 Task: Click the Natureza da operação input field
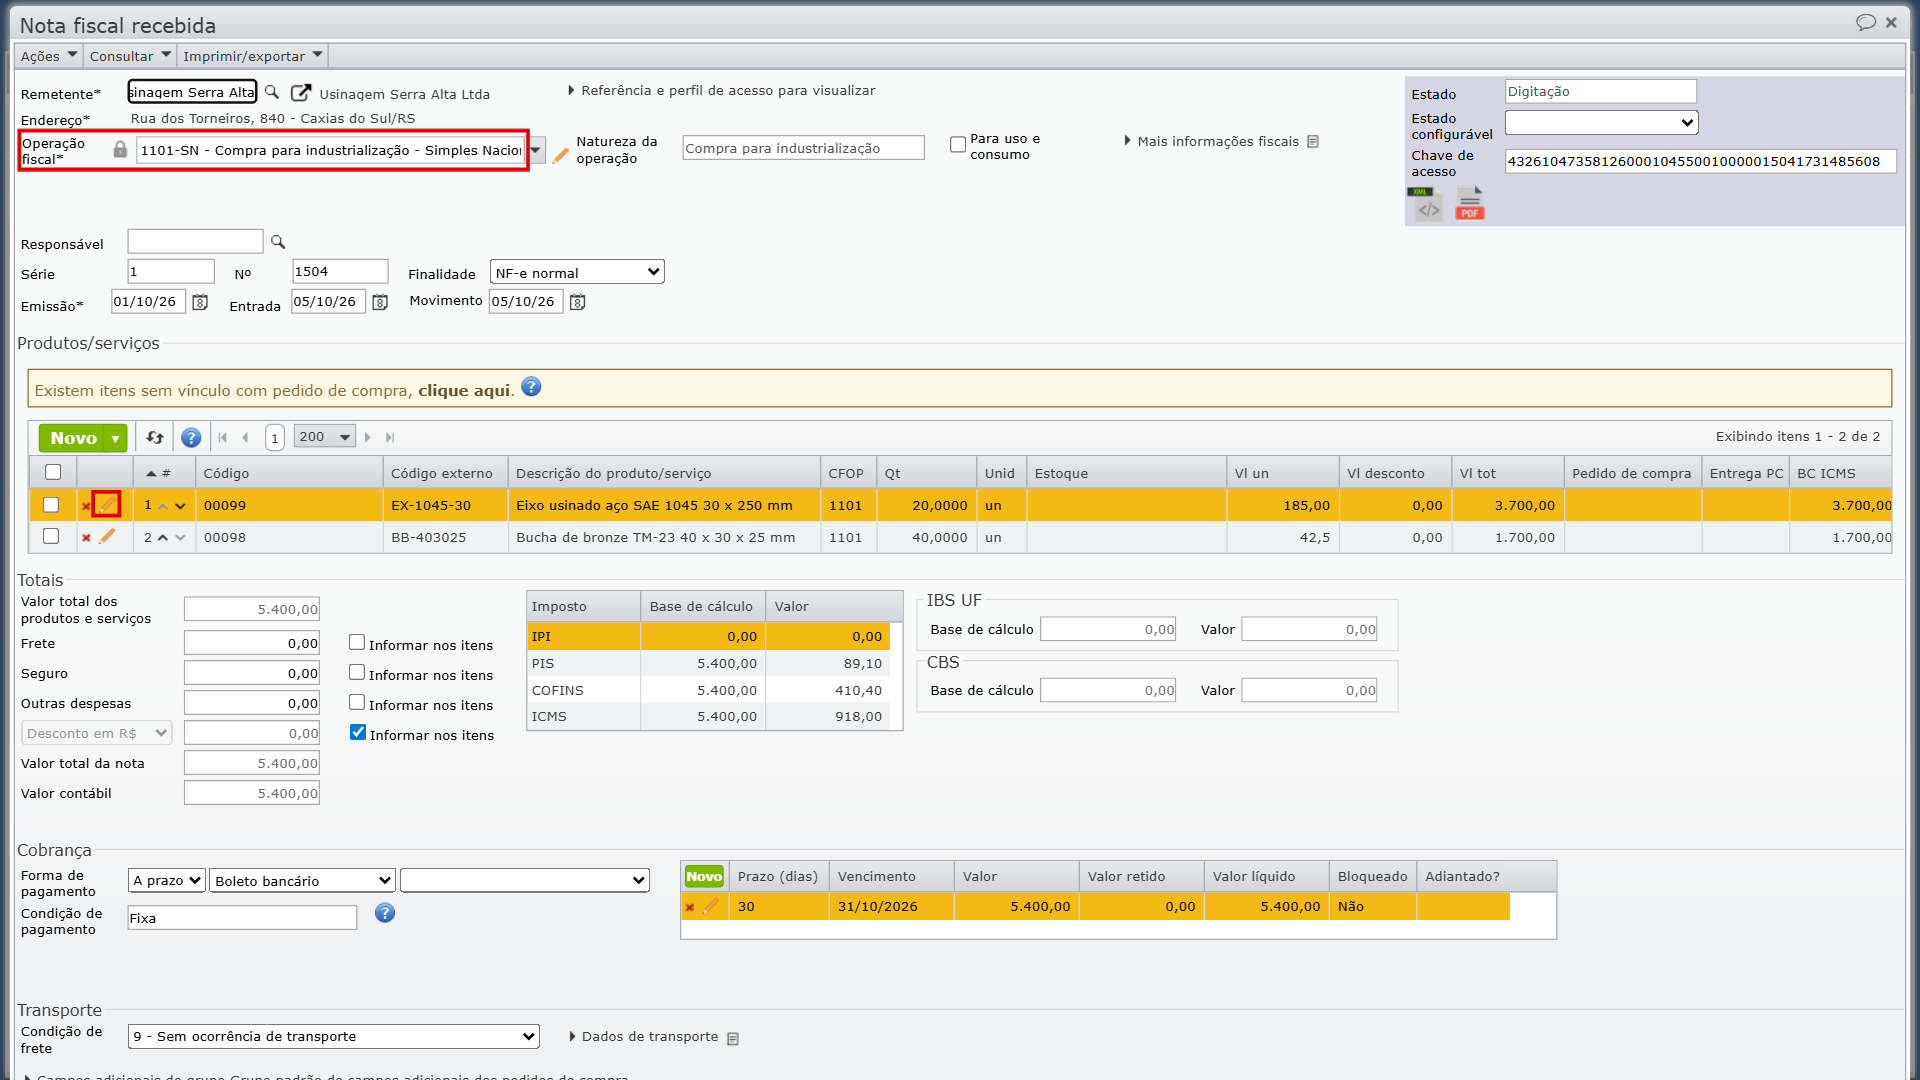pos(803,148)
